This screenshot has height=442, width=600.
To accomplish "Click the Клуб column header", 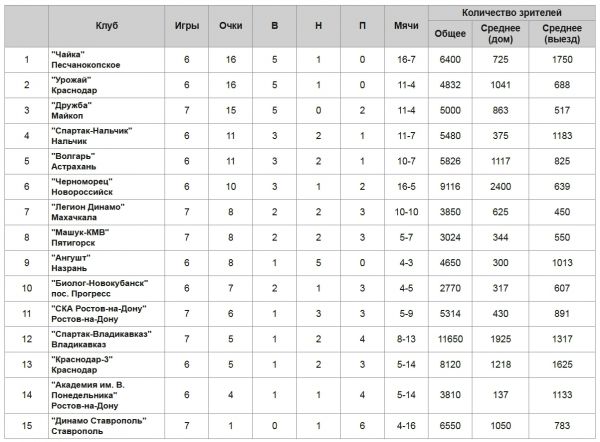I will (x=106, y=26).
